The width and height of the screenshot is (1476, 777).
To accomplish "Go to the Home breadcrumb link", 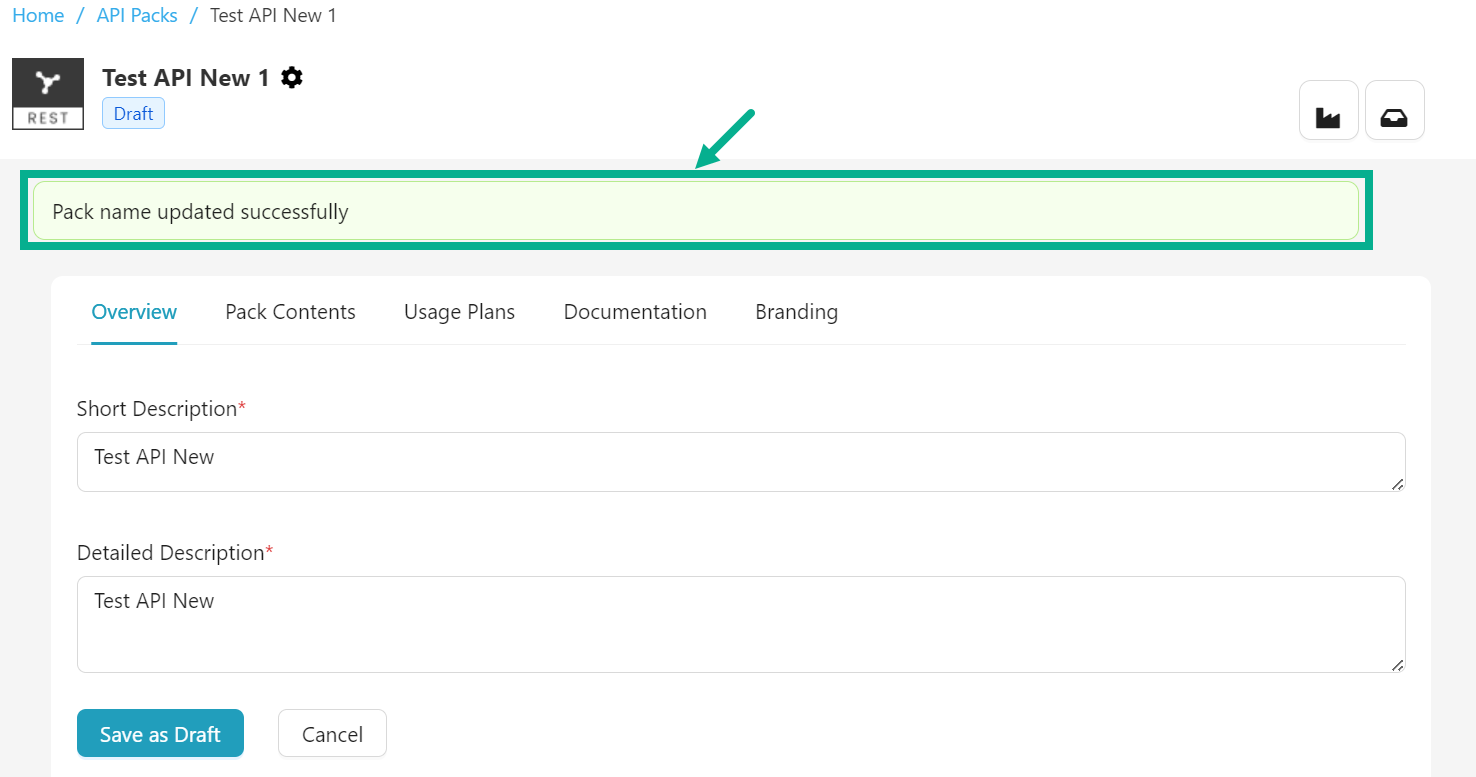I will coord(38,16).
